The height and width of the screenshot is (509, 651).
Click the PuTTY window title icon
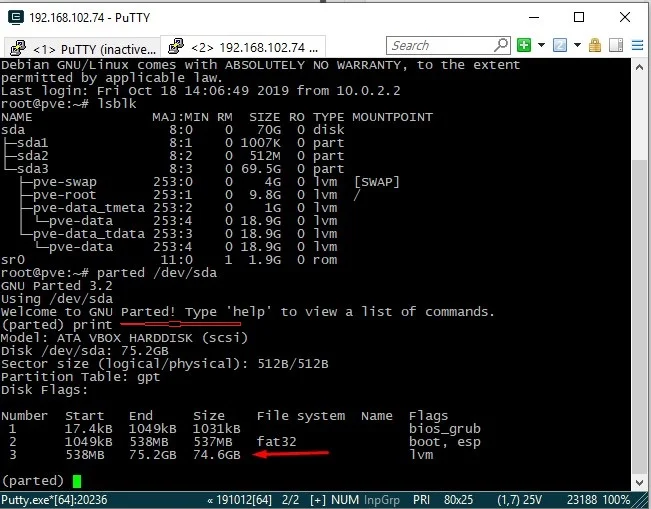pos(15,17)
